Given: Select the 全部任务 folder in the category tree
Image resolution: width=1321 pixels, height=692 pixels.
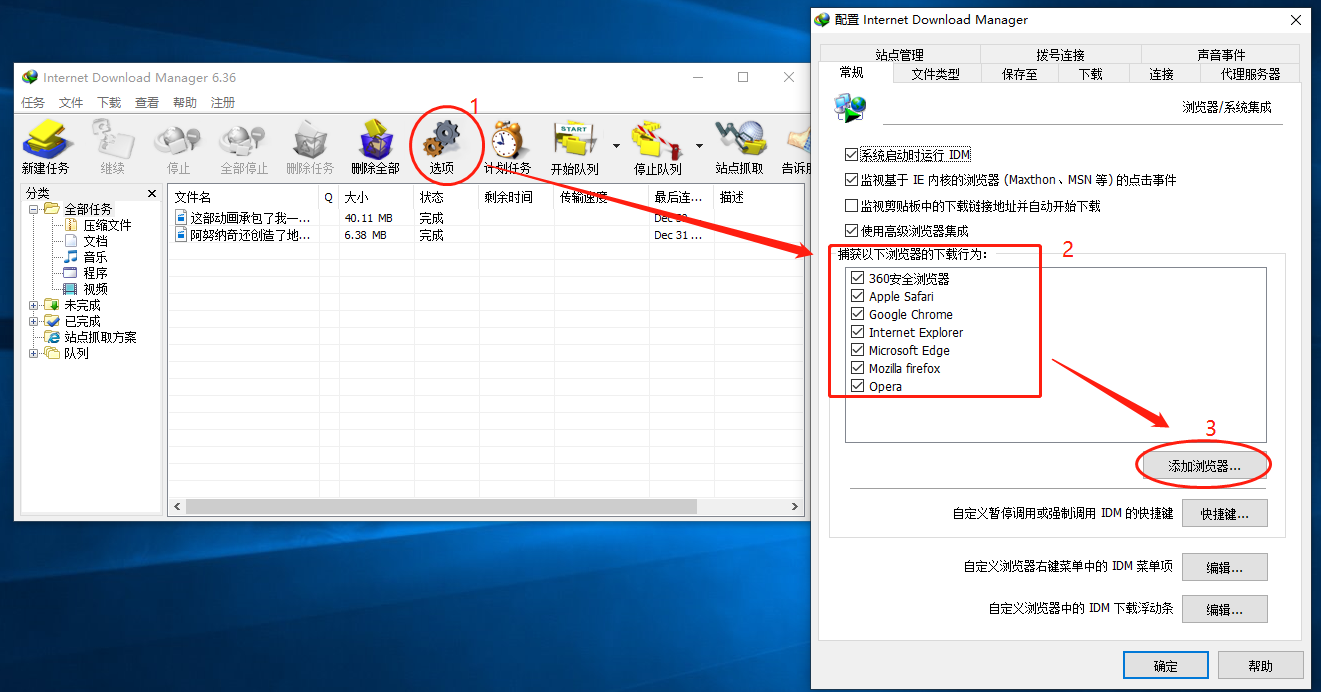Looking at the screenshot, I should [88, 209].
